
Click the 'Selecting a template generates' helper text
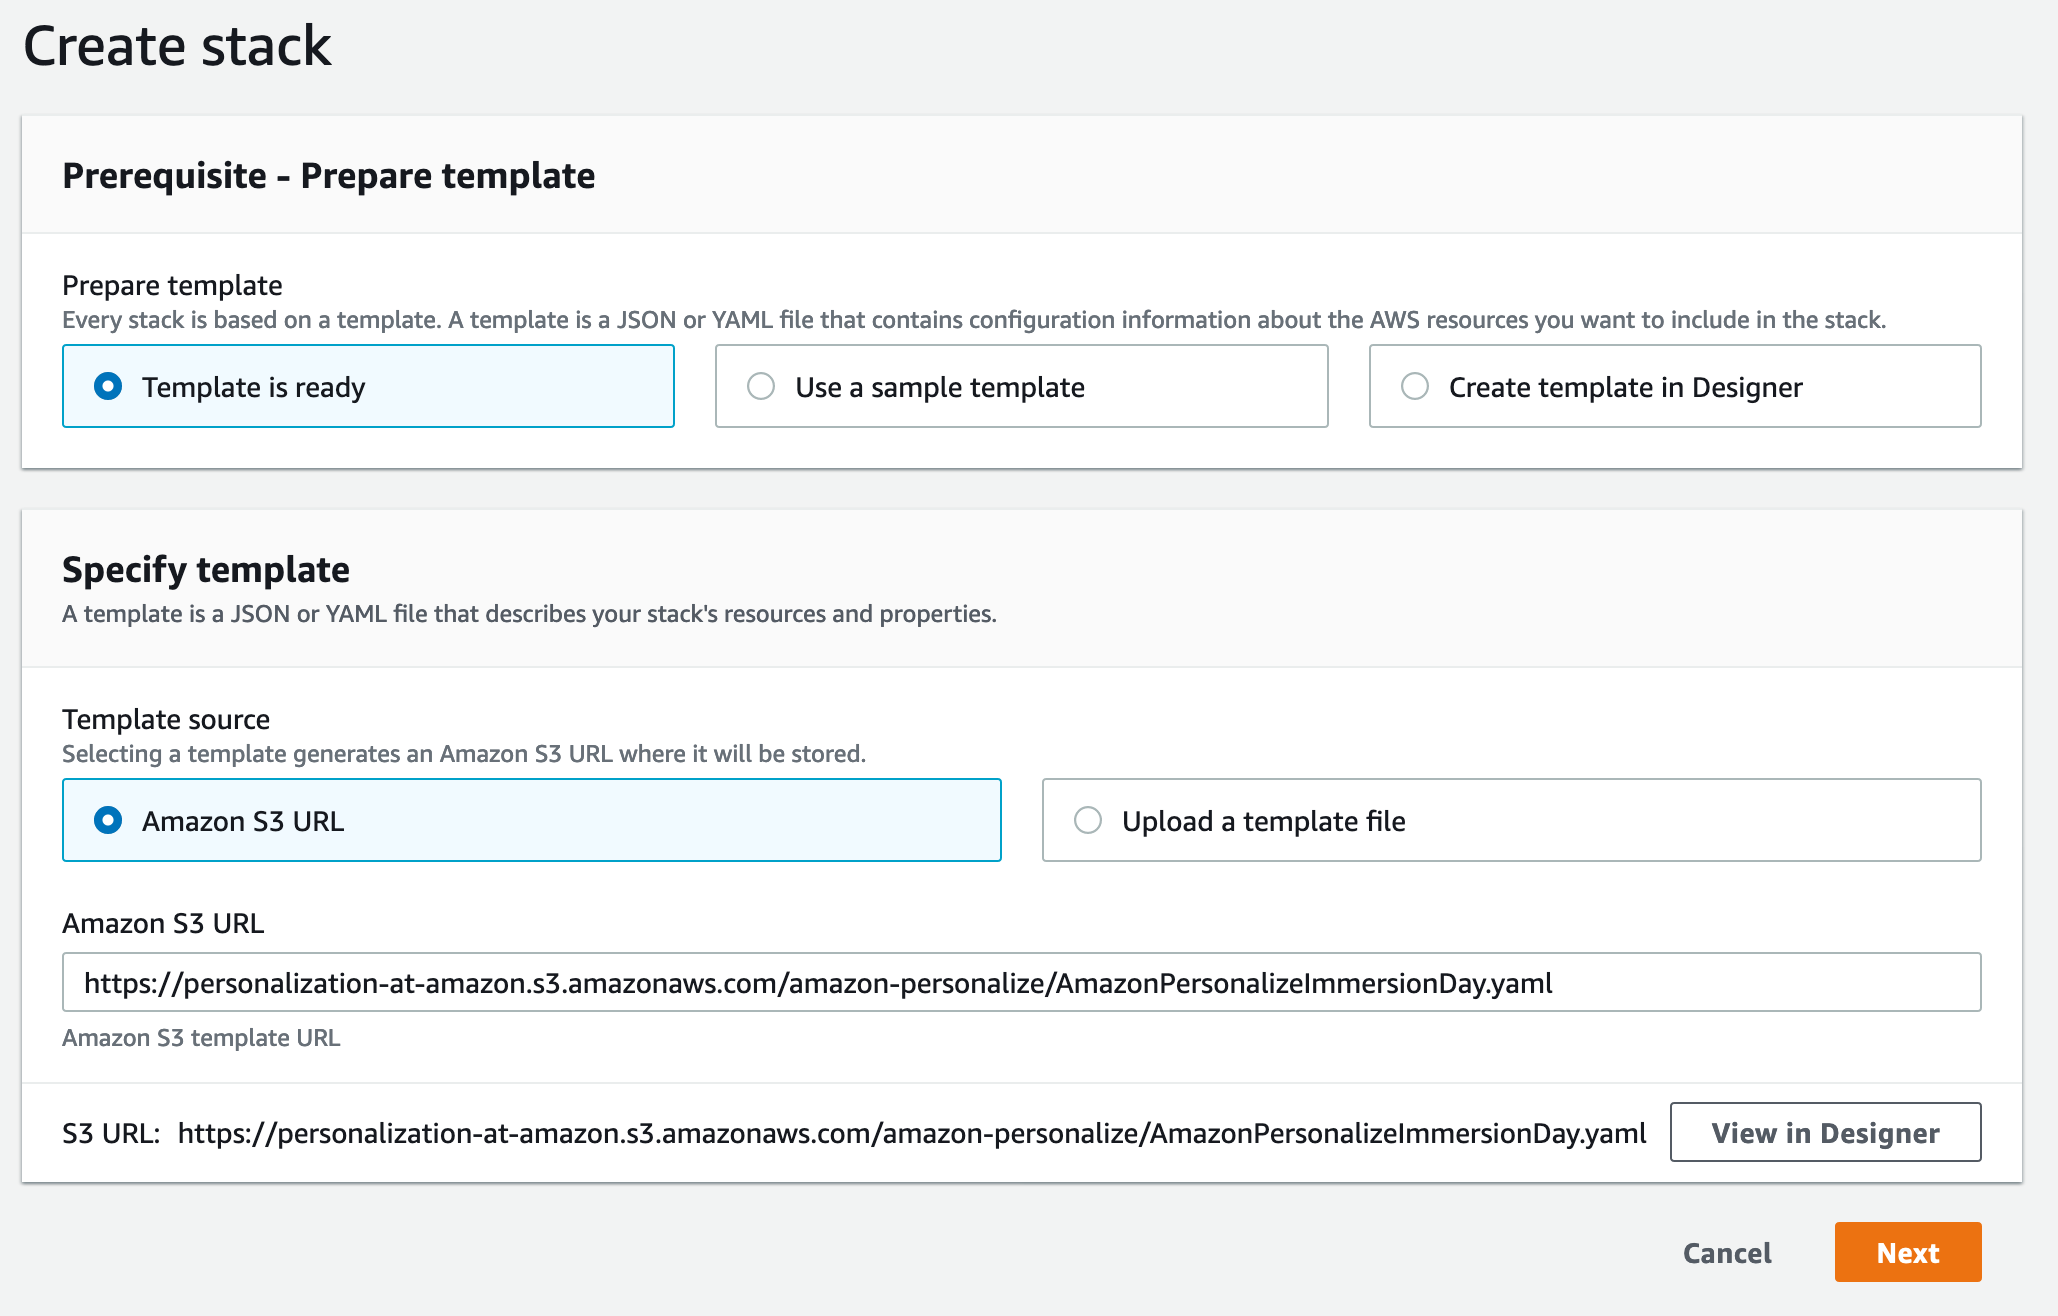464,754
